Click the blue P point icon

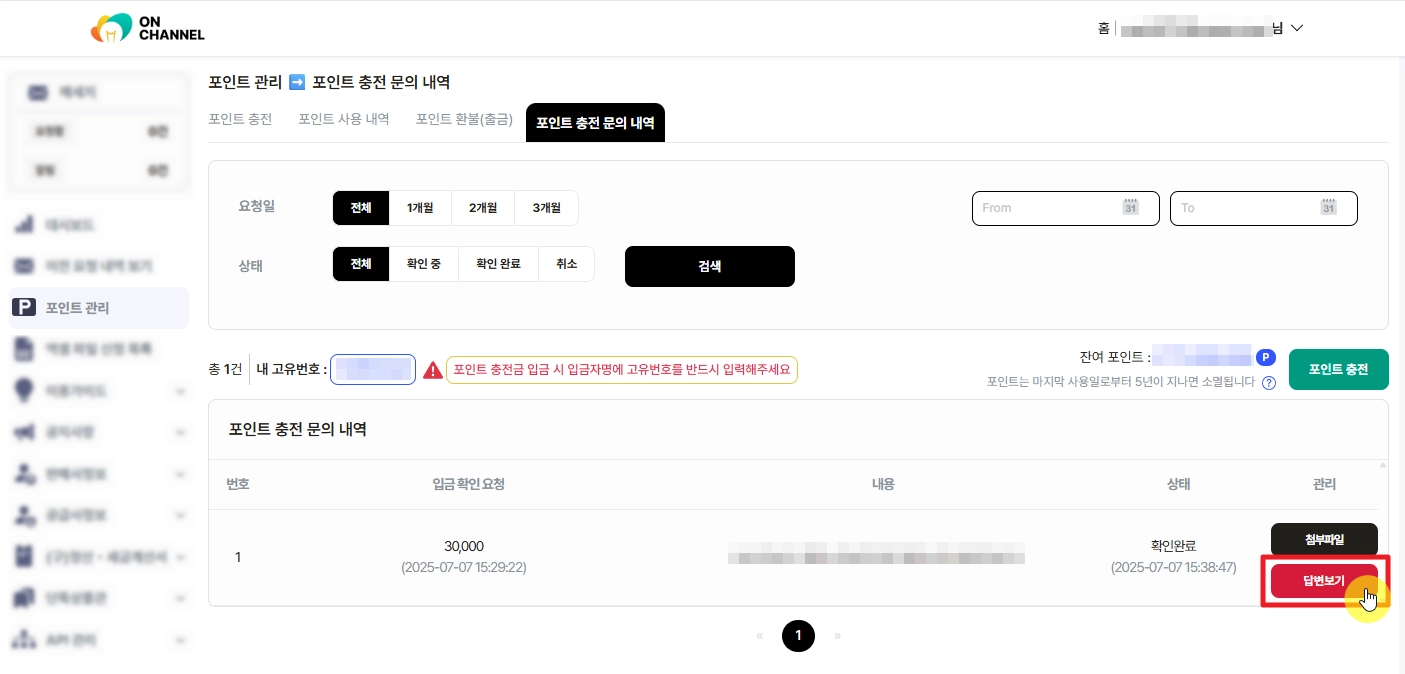coord(1266,357)
